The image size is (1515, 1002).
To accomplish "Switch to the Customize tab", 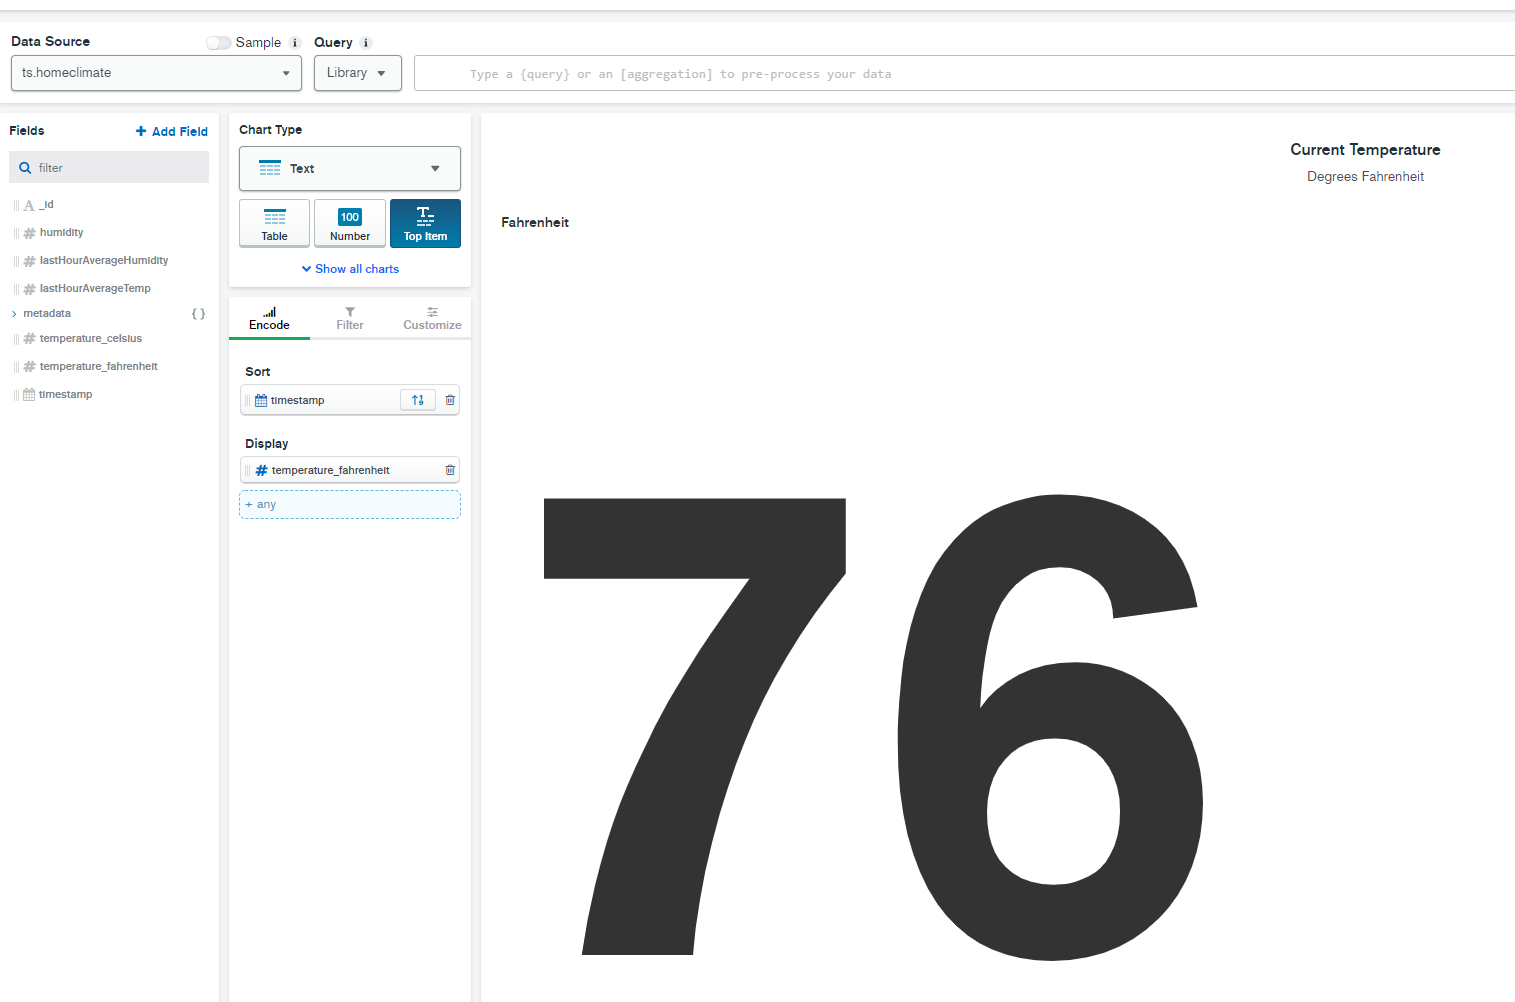I will point(432,319).
